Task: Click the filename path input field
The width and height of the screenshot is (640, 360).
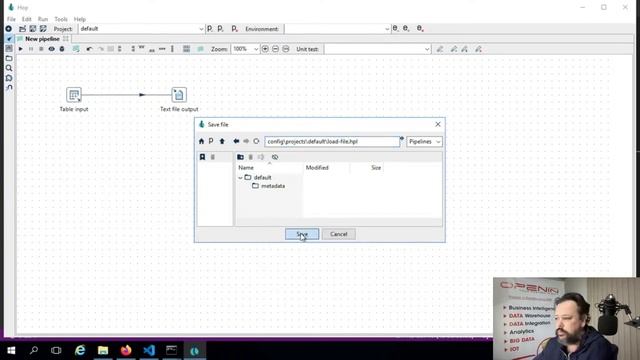Action: click(x=332, y=142)
